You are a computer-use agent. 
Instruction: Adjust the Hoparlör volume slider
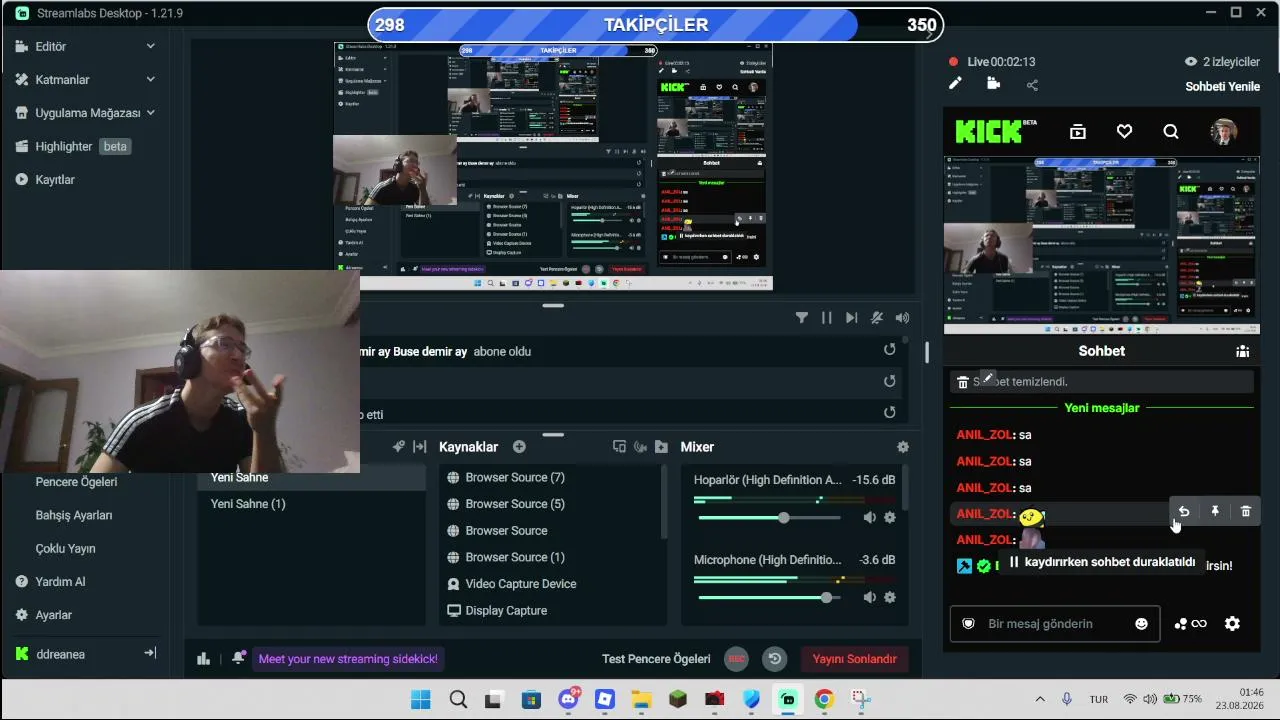[x=769, y=518]
